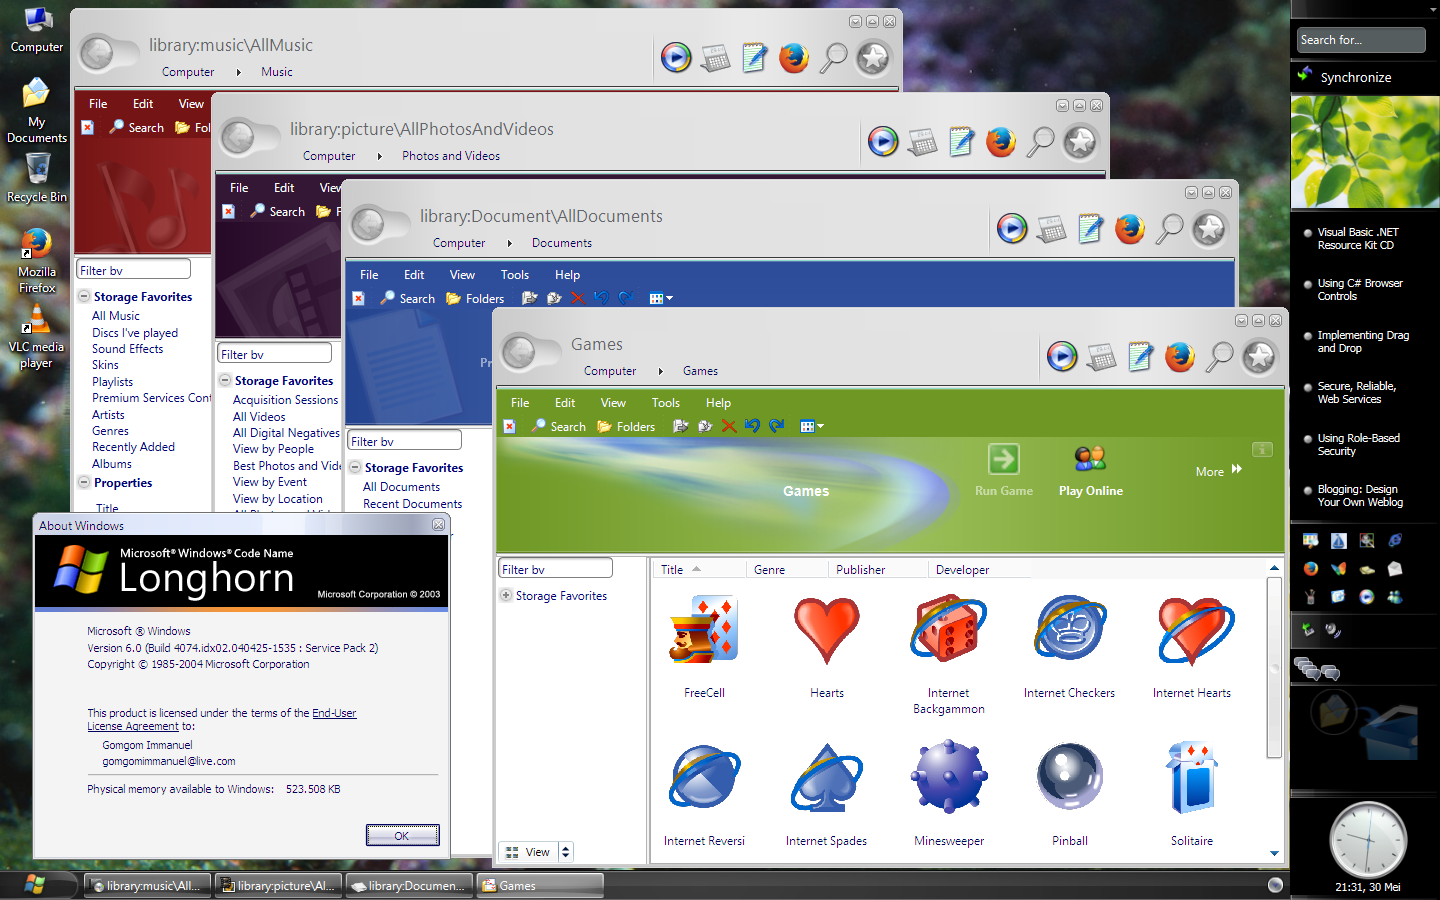Click Firefox icon in AllDocuments window header
This screenshot has height=900, width=1440.
pyautogui.click(x=1130, y=229)
